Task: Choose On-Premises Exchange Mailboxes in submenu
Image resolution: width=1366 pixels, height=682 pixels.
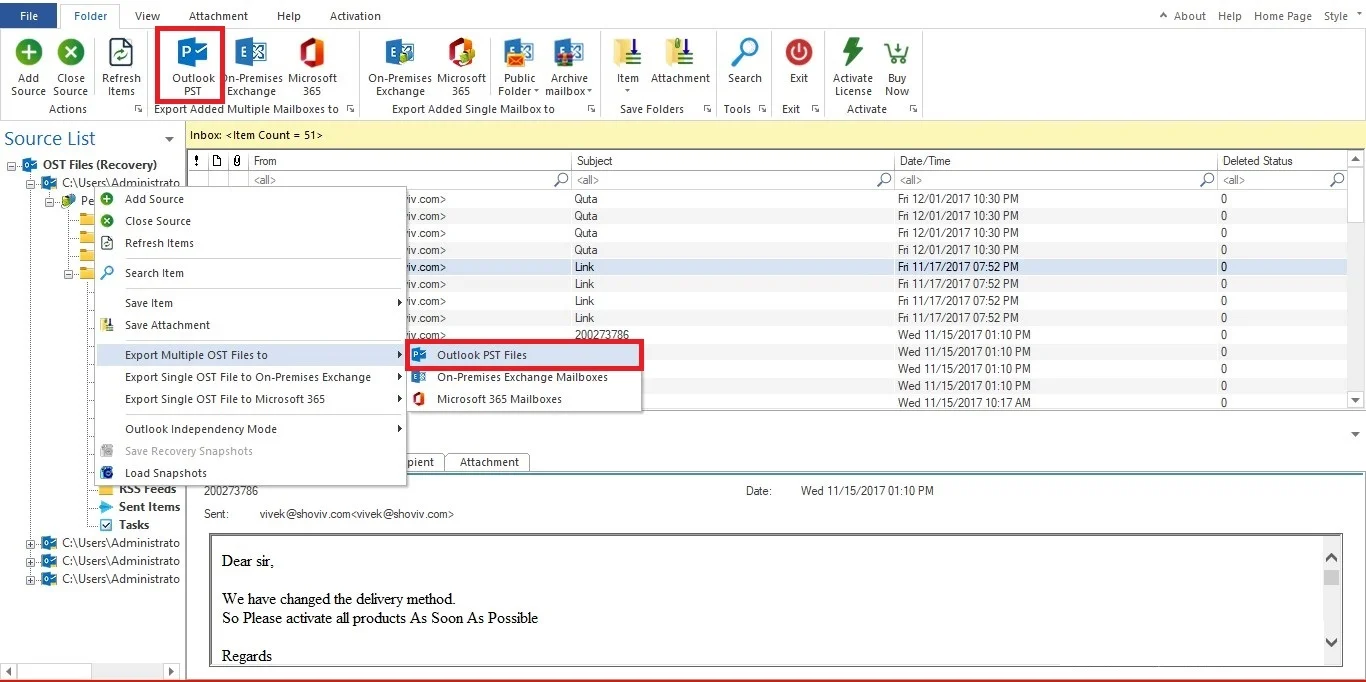Action: [x=524, y=377]
